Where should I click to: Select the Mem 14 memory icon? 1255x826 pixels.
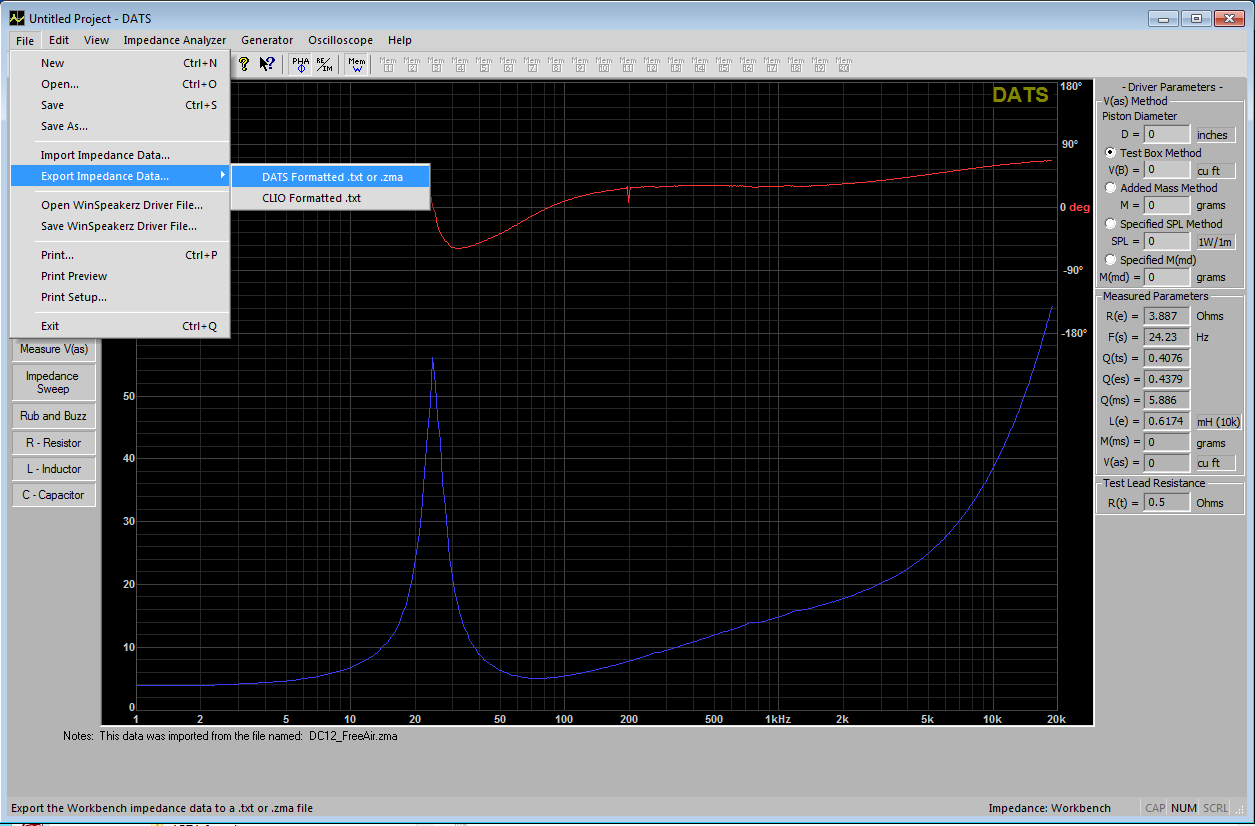click(700, 64)
